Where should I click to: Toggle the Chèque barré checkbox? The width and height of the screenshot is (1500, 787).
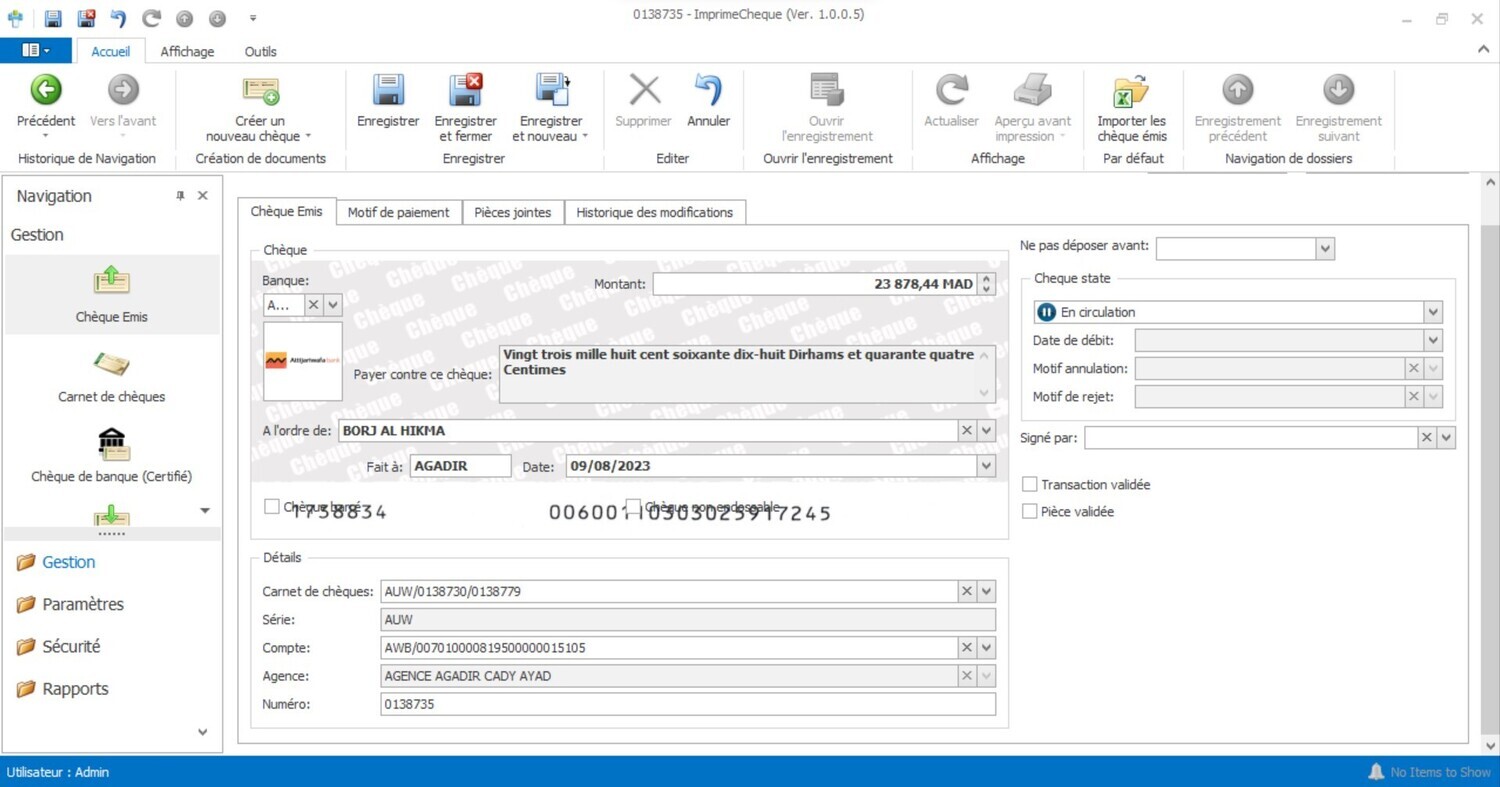(271, 507)
